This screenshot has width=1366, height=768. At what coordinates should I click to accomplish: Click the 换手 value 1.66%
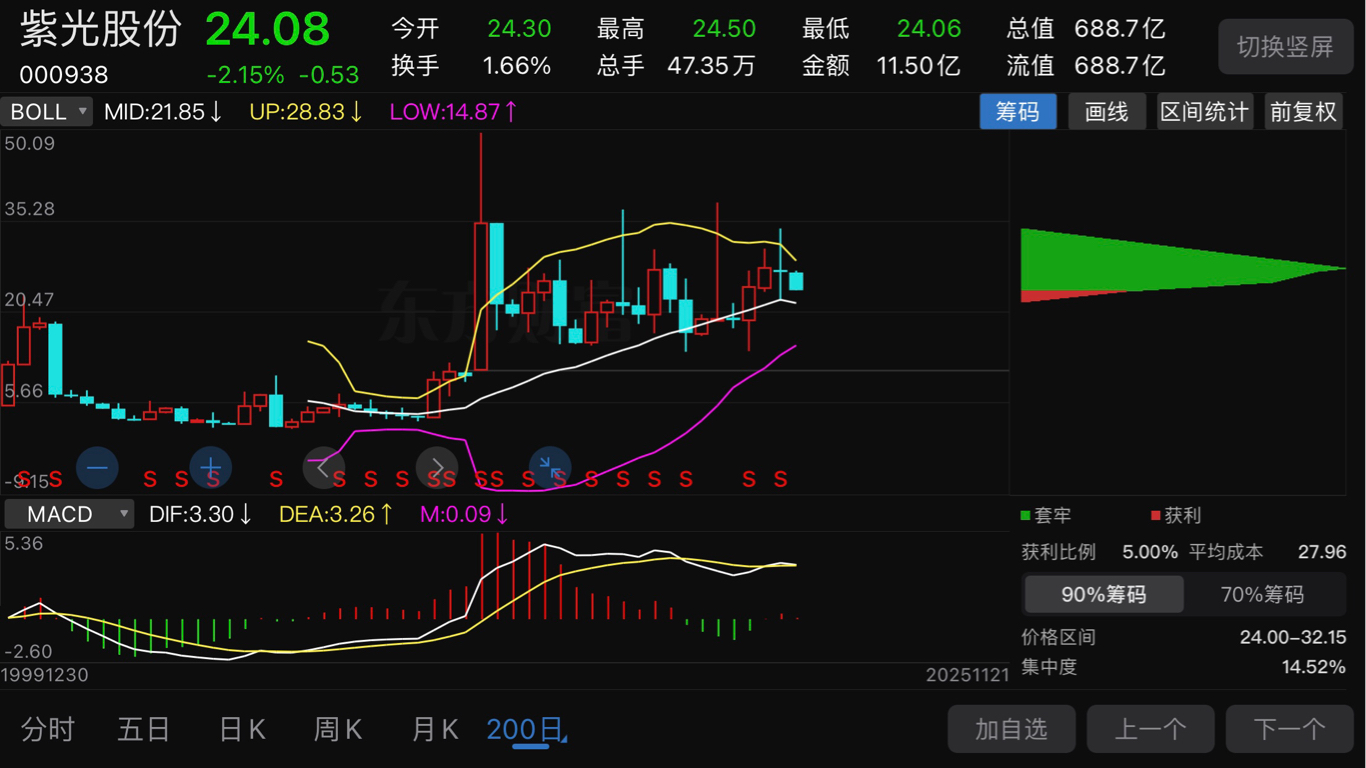tap(517, 67)
